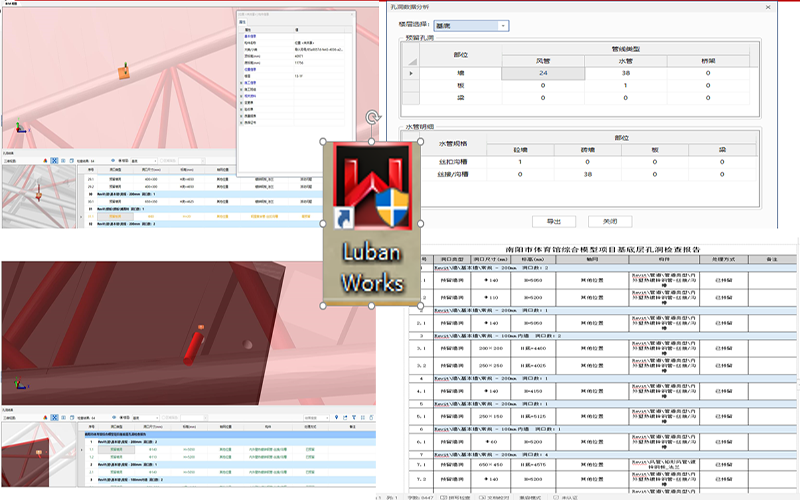The width and height of the screenshot is (800, 500).
Task: Open floor dropdown in lower hole-list toolbar
Action: 146,418
